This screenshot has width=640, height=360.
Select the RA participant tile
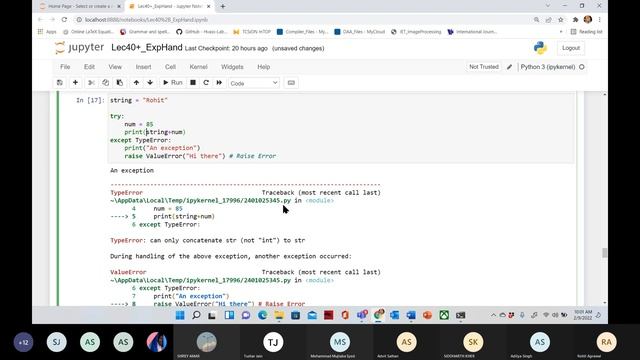[607, 342]
